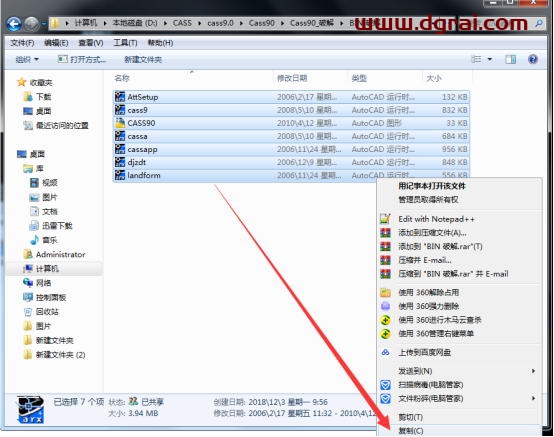Click the 回收站 recycle bin icon
The width and height of the screenshot is (554, 437).
pyautogui.click(x=28, y=312)
